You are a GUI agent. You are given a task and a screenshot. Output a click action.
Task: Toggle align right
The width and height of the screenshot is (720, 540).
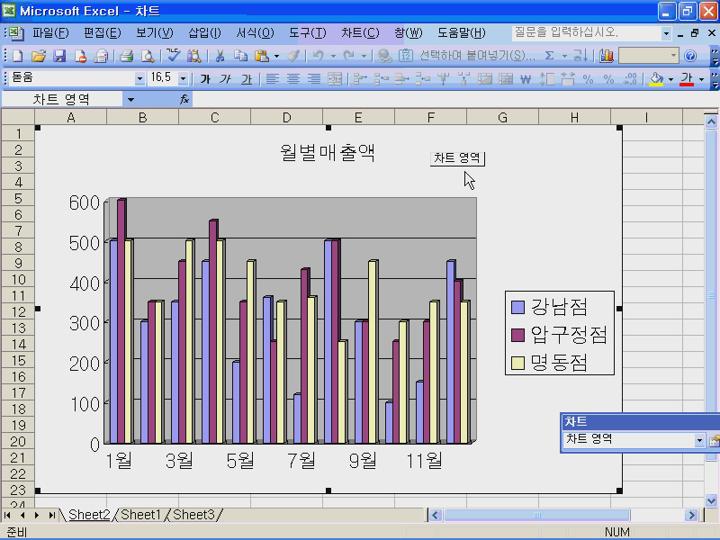coord(314,79)
